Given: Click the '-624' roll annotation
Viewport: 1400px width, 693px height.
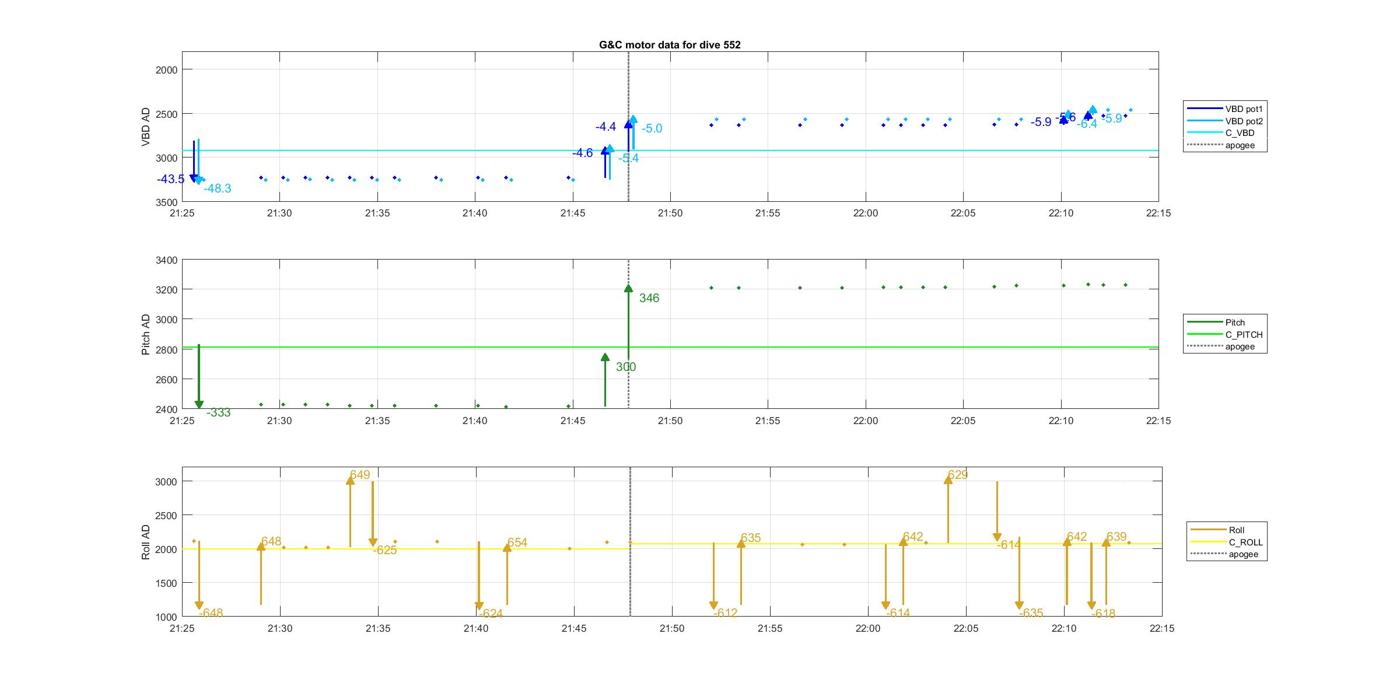Looking at the screenshot, I should pos(491,613).
